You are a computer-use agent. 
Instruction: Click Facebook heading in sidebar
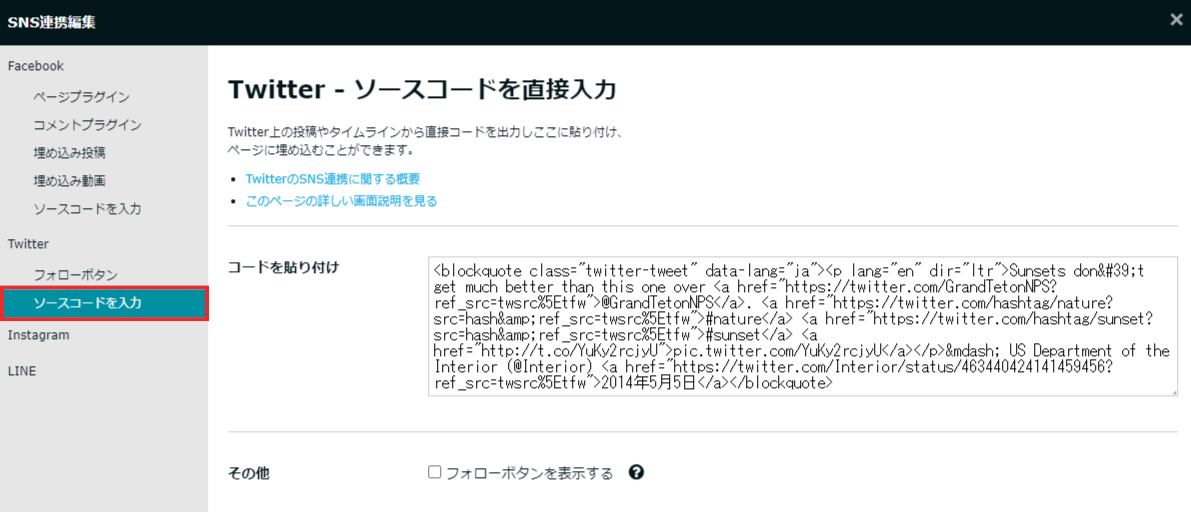pos(36,66)
